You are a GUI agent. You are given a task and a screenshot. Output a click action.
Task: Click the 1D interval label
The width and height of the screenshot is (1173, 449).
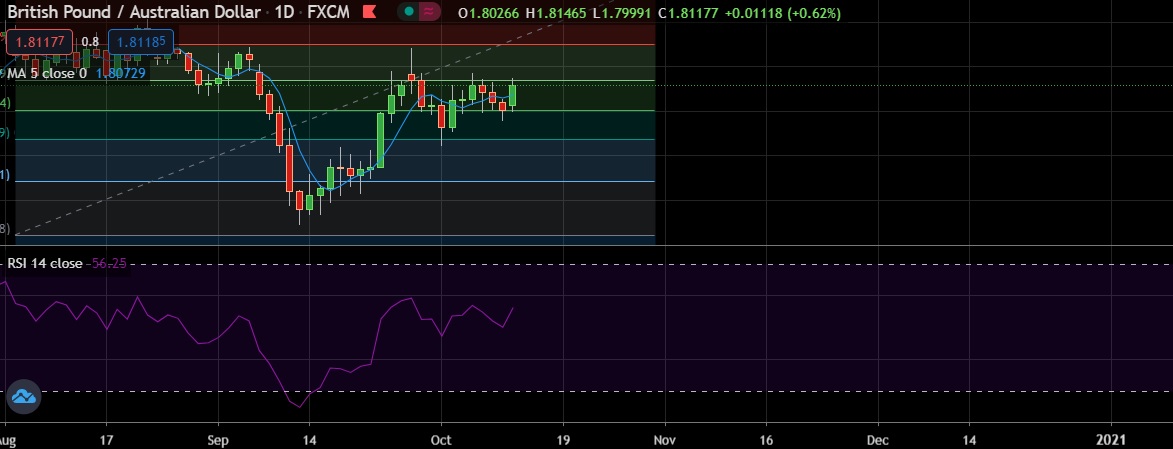[284, 12]
